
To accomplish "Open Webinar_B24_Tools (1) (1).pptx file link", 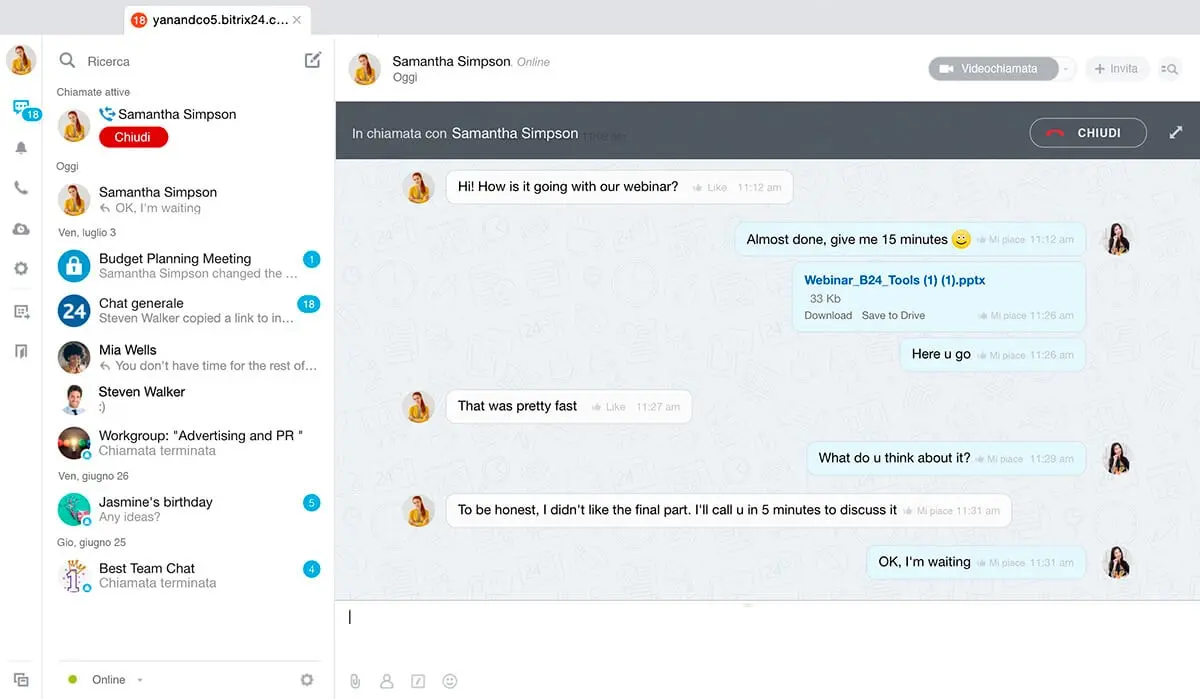I will point(895,280).
